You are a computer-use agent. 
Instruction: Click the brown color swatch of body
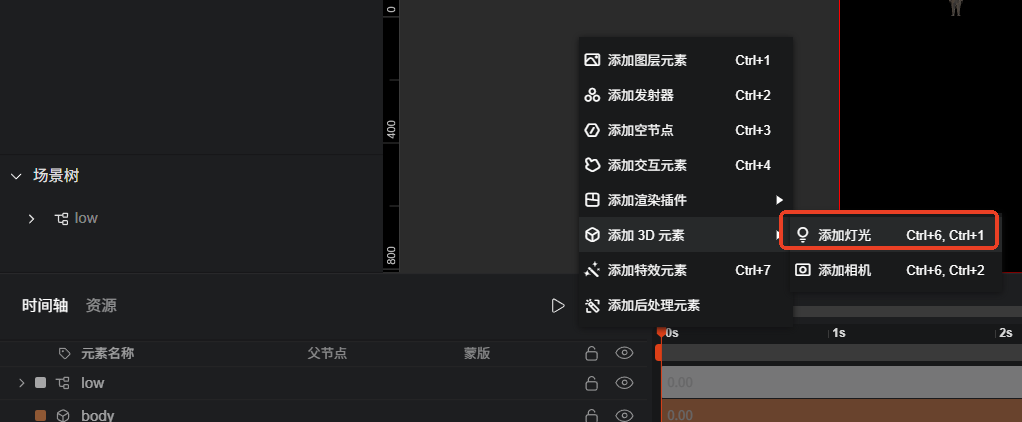pyautogui.click(x=40, y=415)
